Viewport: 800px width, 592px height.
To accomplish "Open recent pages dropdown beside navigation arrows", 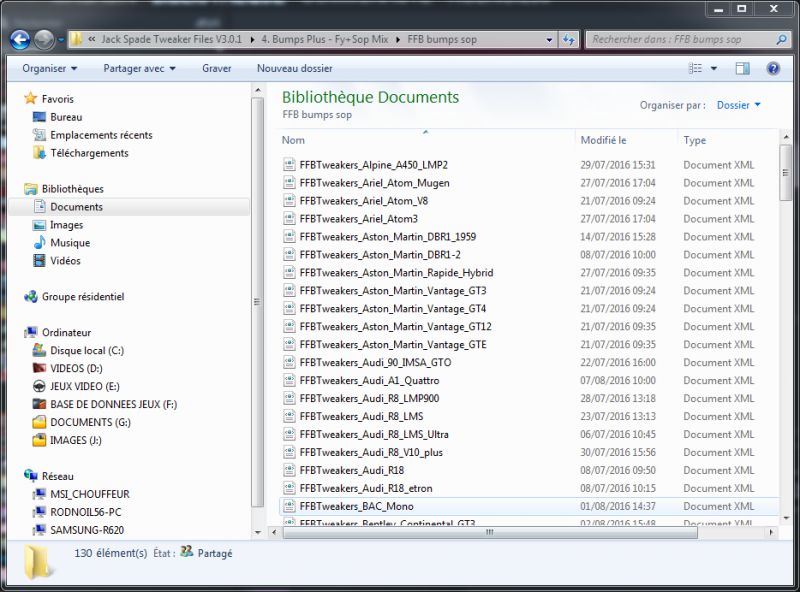I will (61, 40).
